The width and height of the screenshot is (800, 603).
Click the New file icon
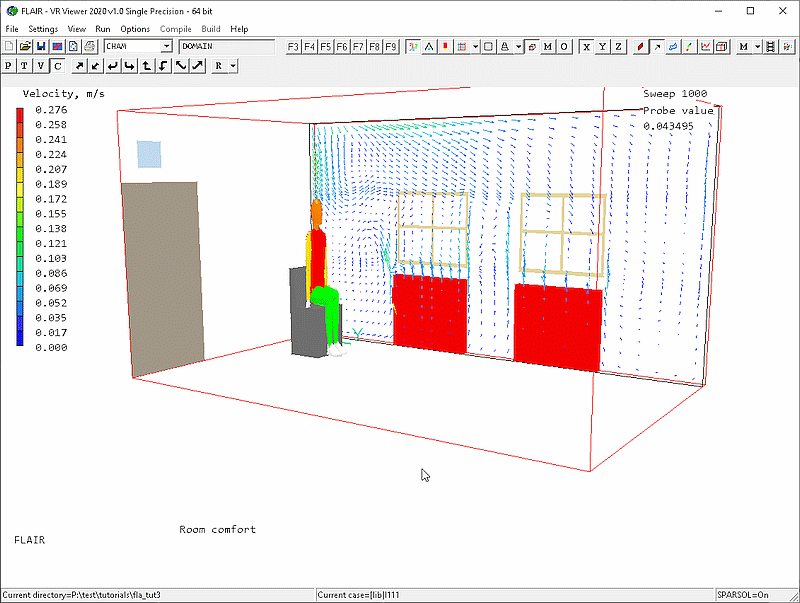point(9,46)
